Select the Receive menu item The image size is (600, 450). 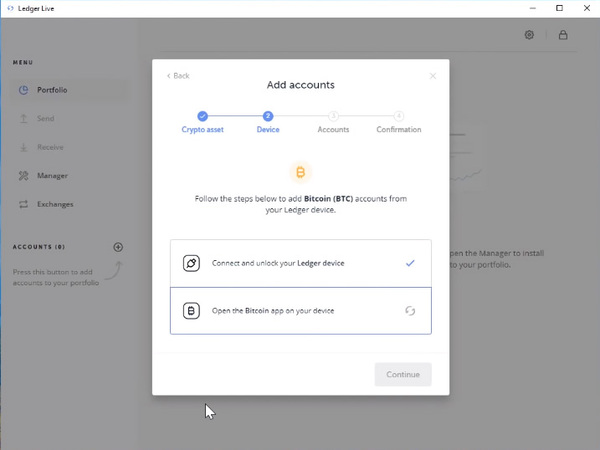69,147
